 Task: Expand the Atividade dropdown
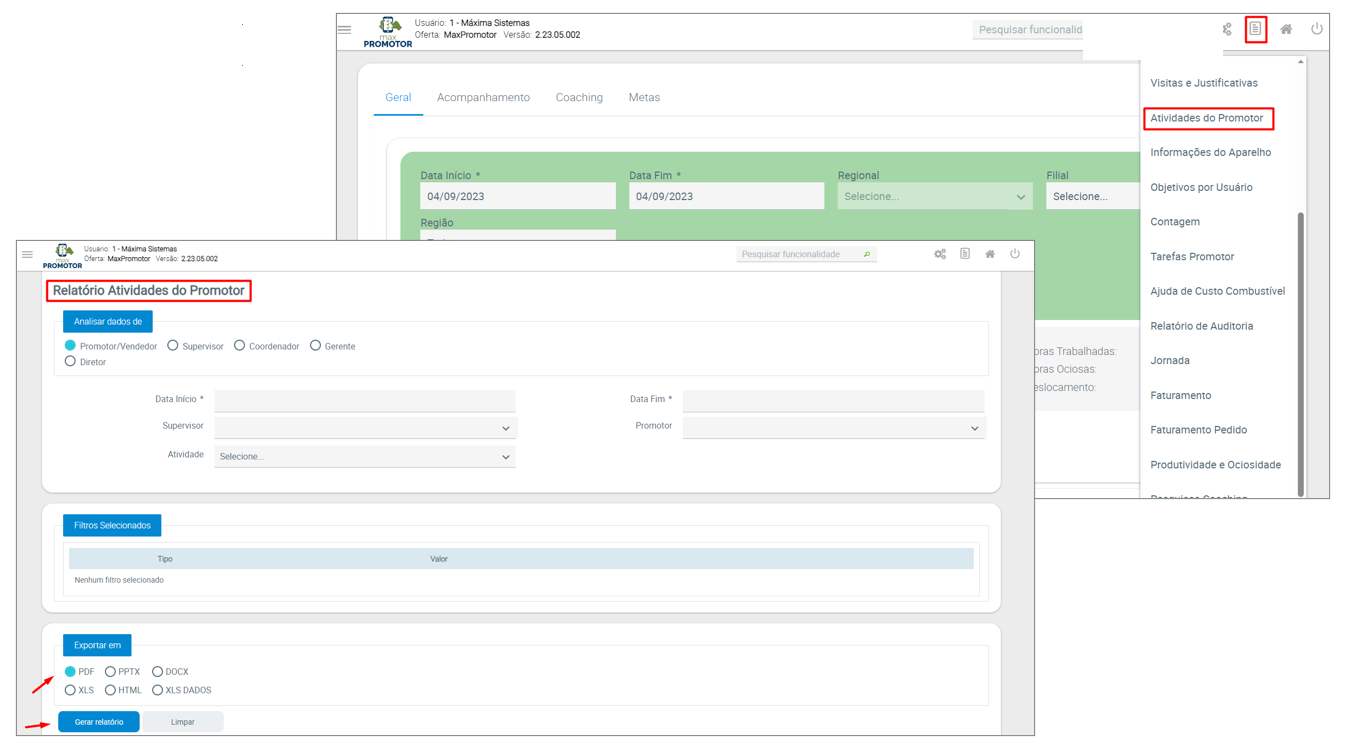click(x=365, y=457)
